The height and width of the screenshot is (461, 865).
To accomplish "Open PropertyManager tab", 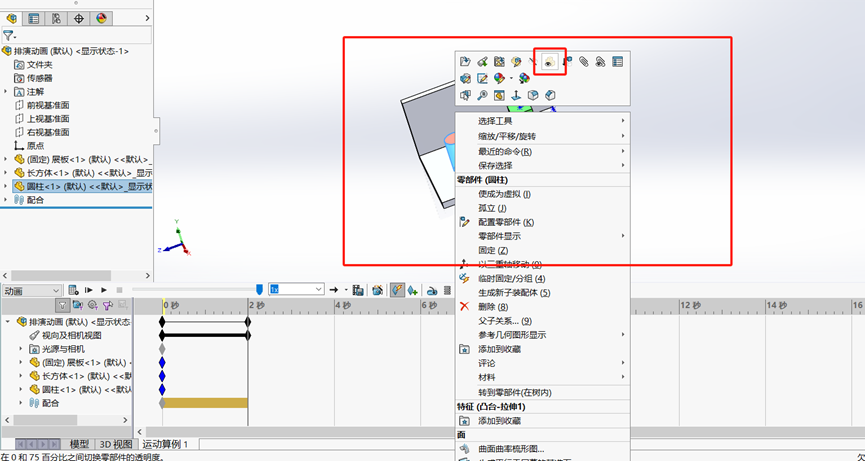I will (x=34, y=18).
